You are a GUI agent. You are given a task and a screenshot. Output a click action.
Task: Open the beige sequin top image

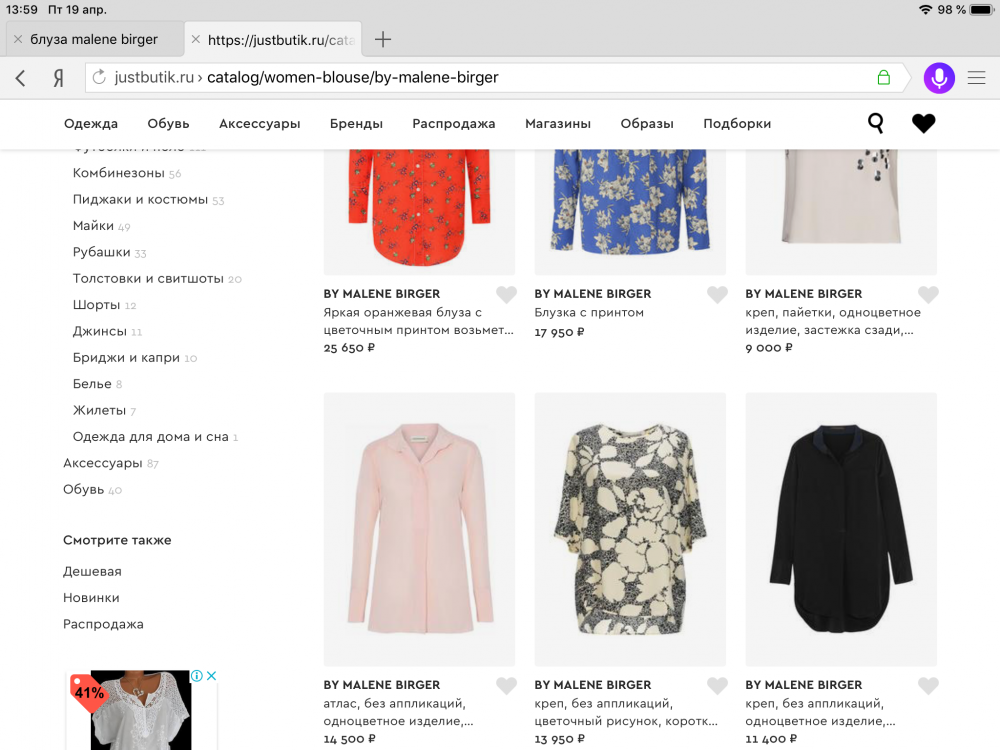(841, 212)
